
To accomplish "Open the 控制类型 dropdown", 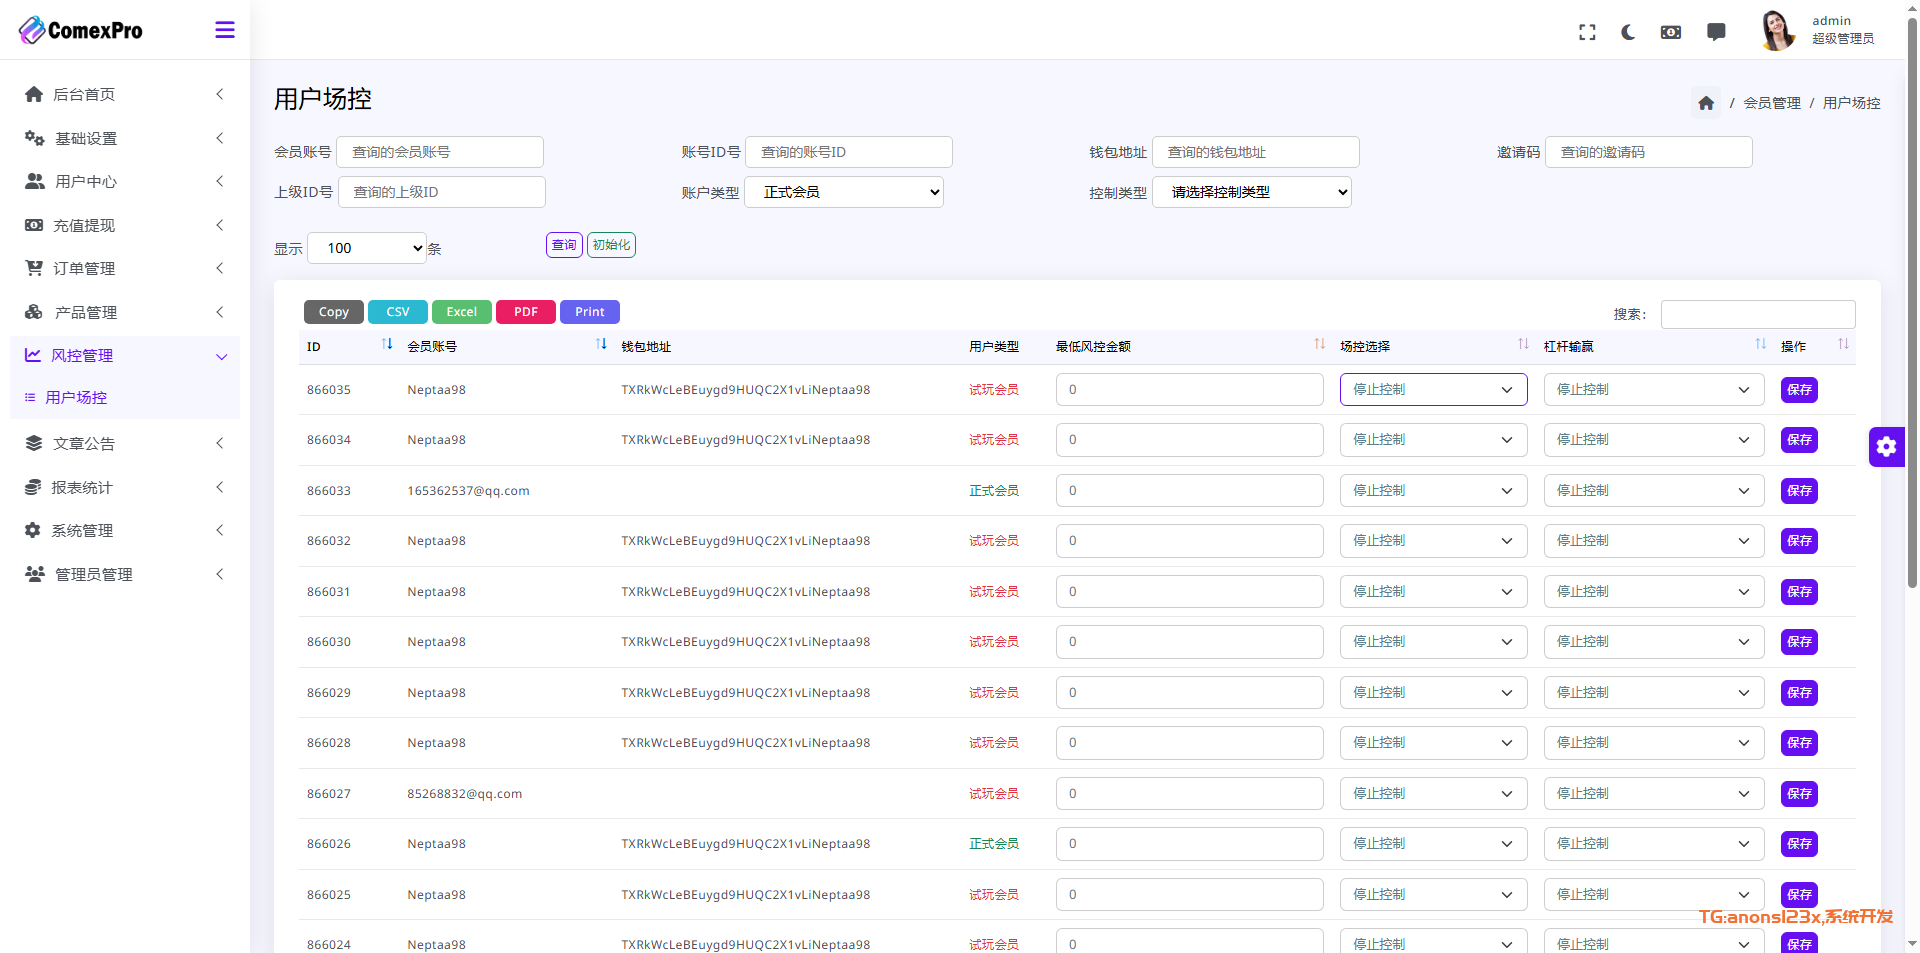I will [1252, 192].
